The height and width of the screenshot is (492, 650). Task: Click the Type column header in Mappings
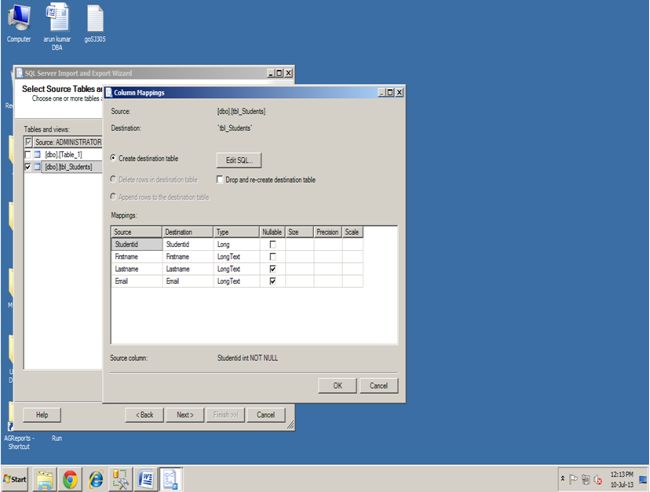point(236,232)
